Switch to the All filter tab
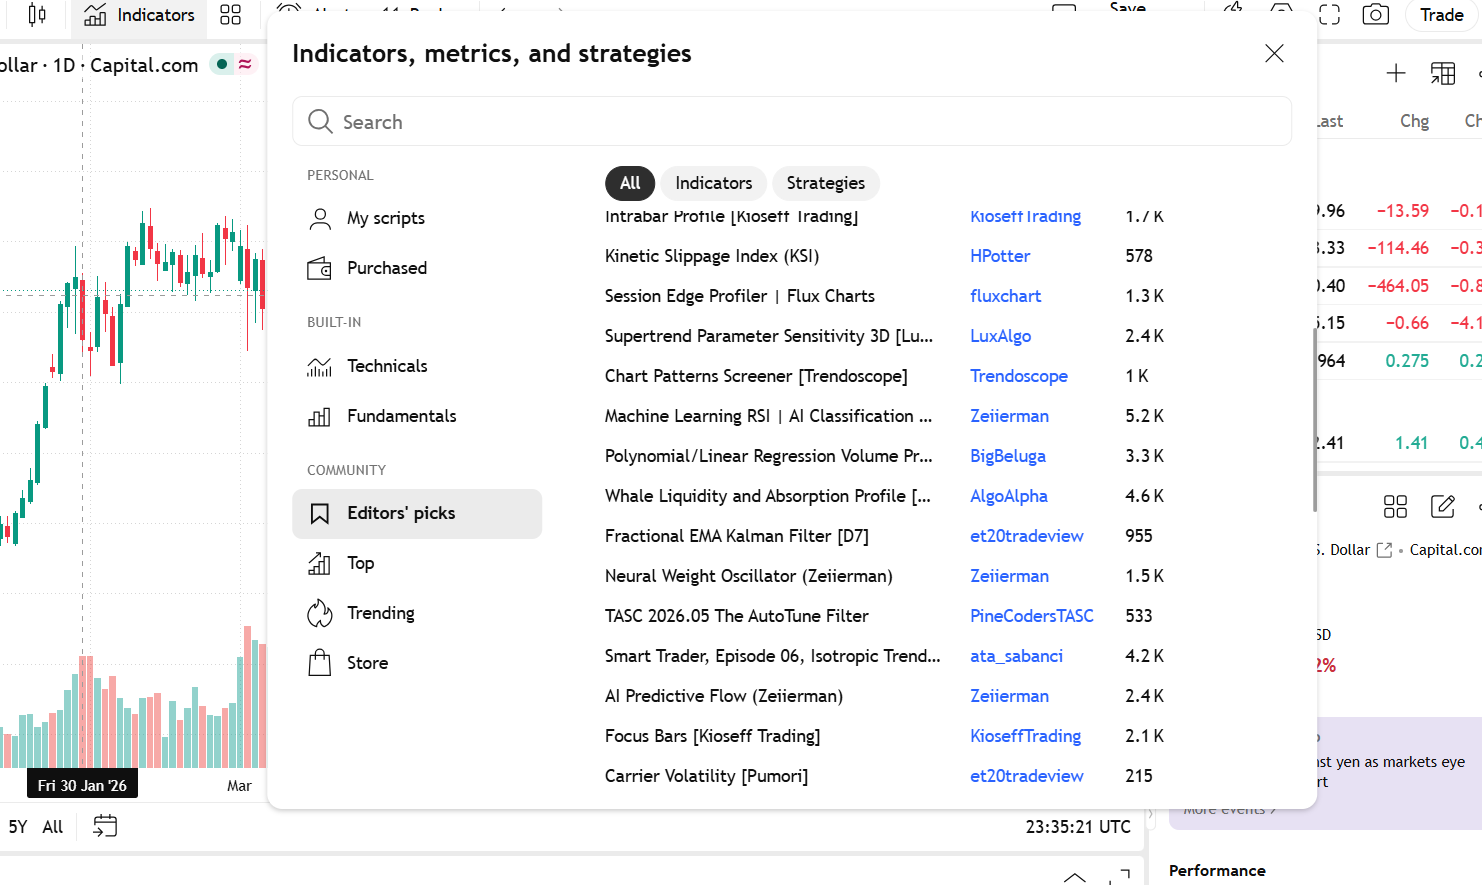The height and width of the screenshot is (885, 1482). [x=630, y=183]
